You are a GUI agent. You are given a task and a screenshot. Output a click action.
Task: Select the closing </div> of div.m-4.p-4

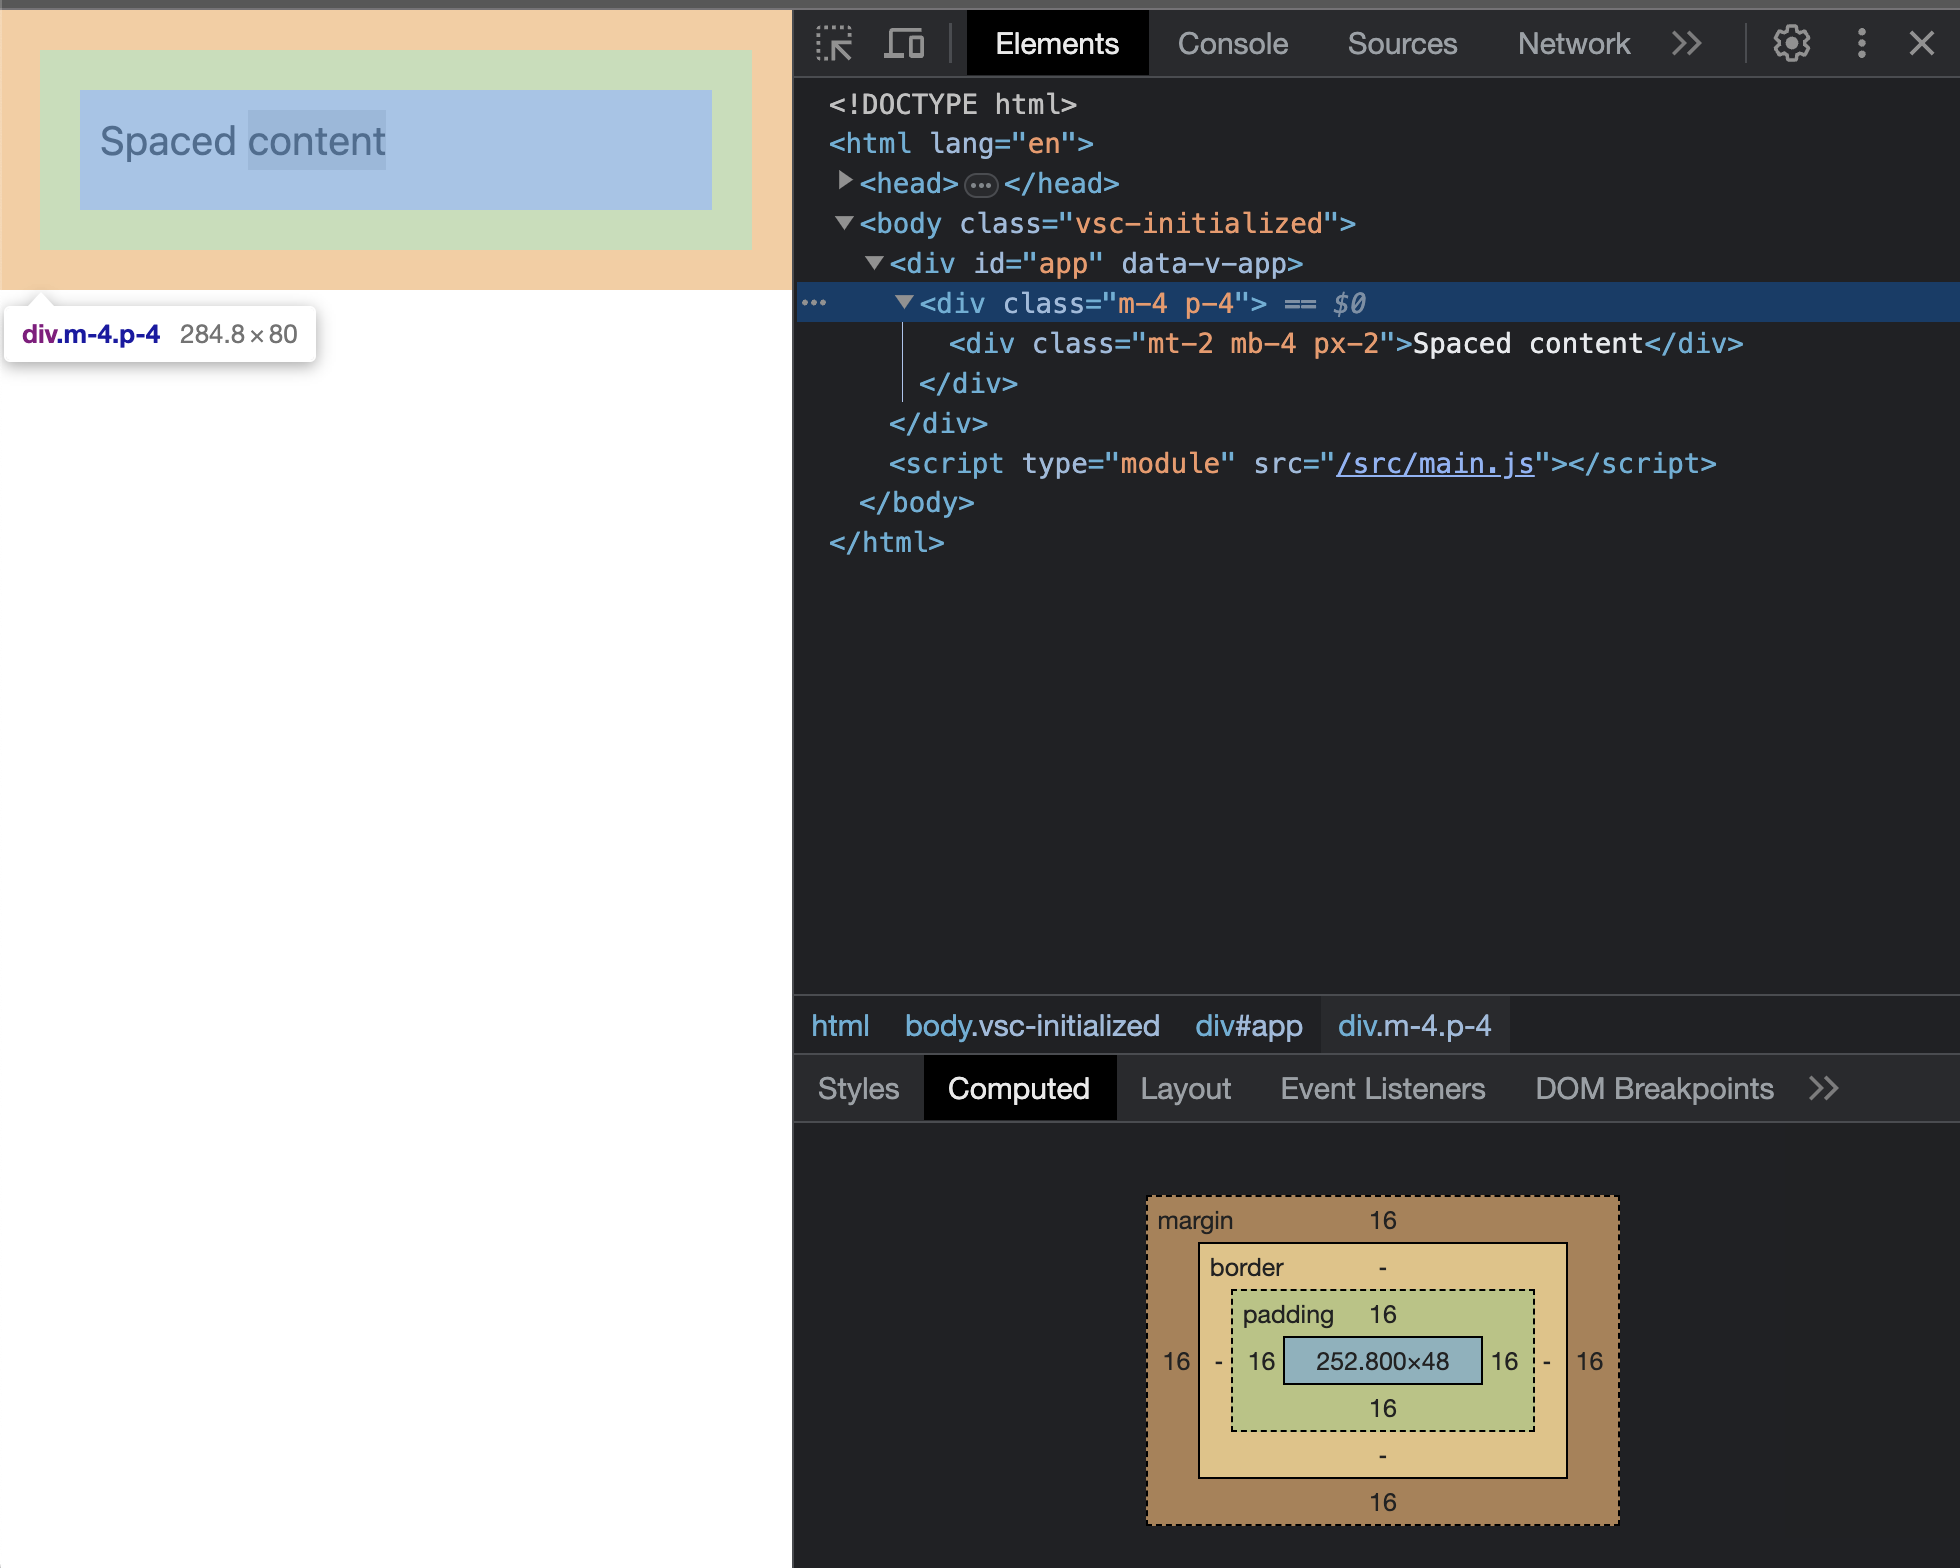[968, 383]
